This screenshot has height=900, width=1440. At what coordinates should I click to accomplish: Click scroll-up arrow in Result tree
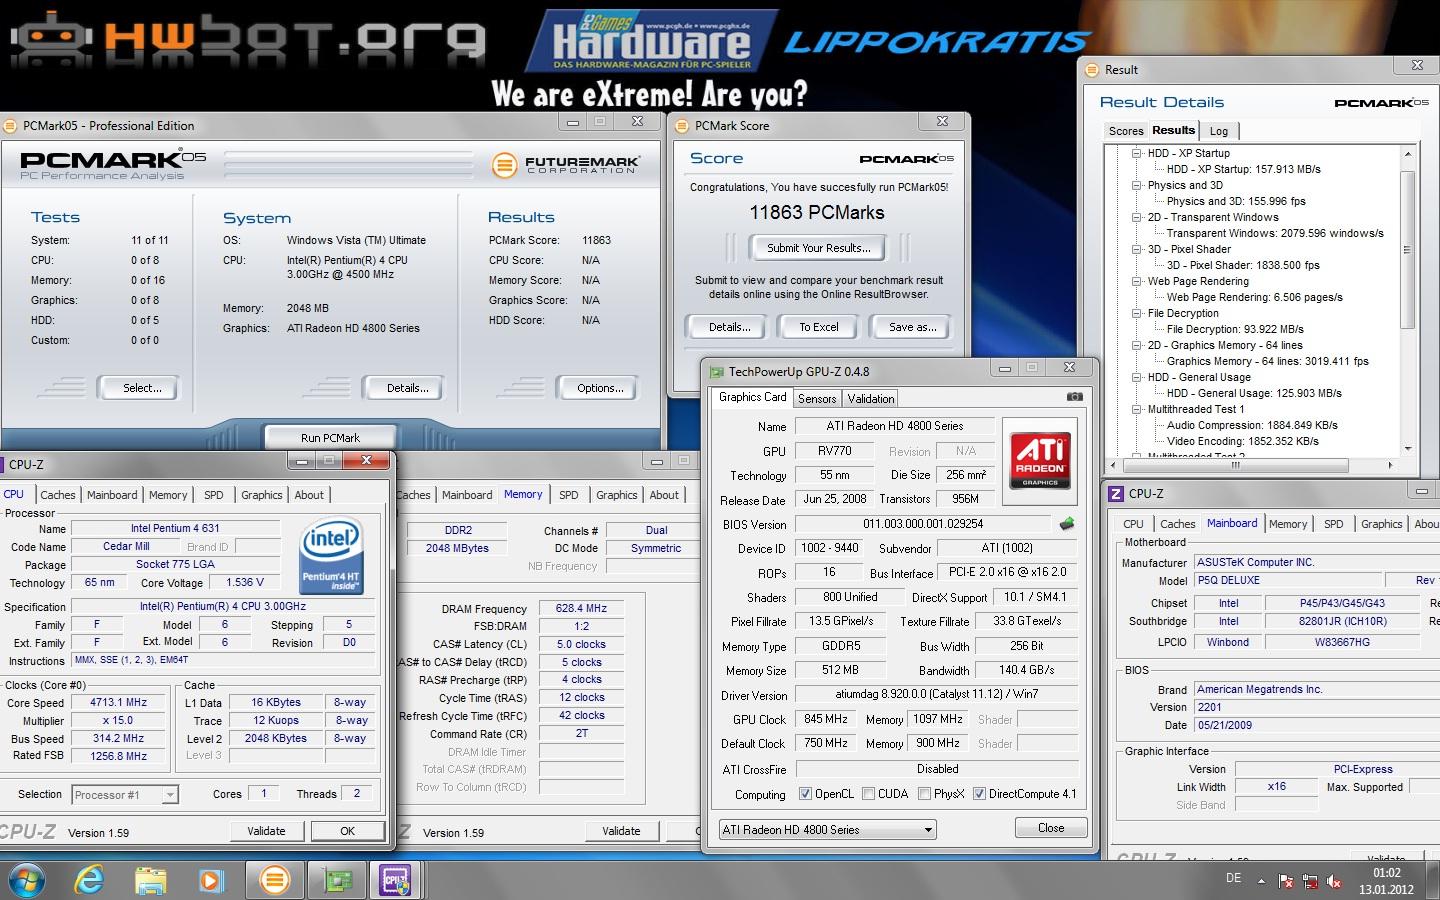coord(1408,154)
